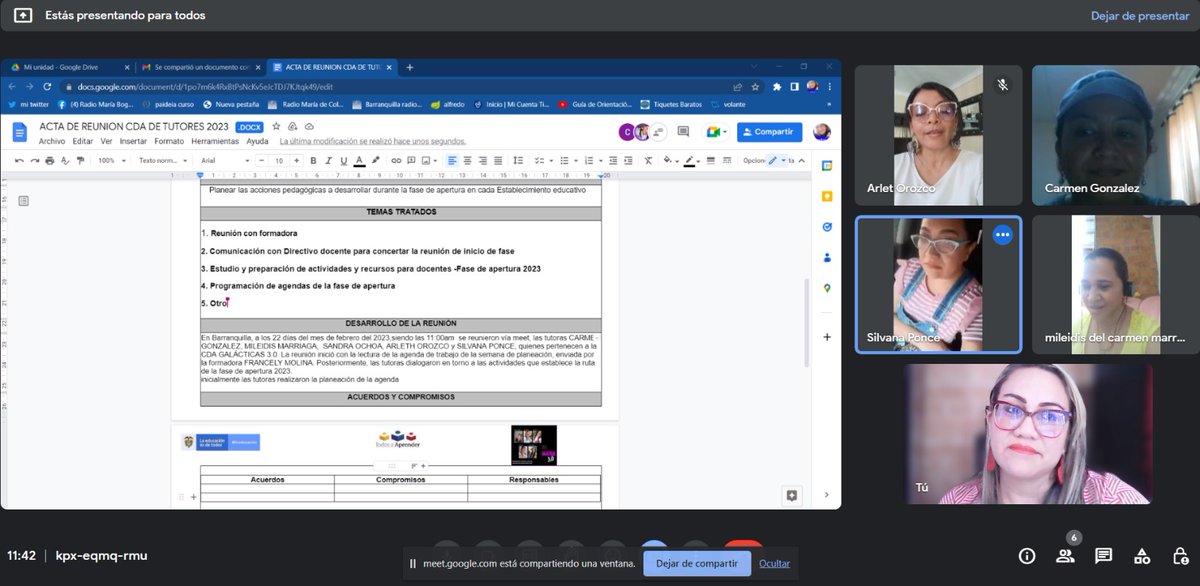Screen dimensions: 1200x586
Task: Decrease indent in Docs toolbar
Action: point(613,160)
